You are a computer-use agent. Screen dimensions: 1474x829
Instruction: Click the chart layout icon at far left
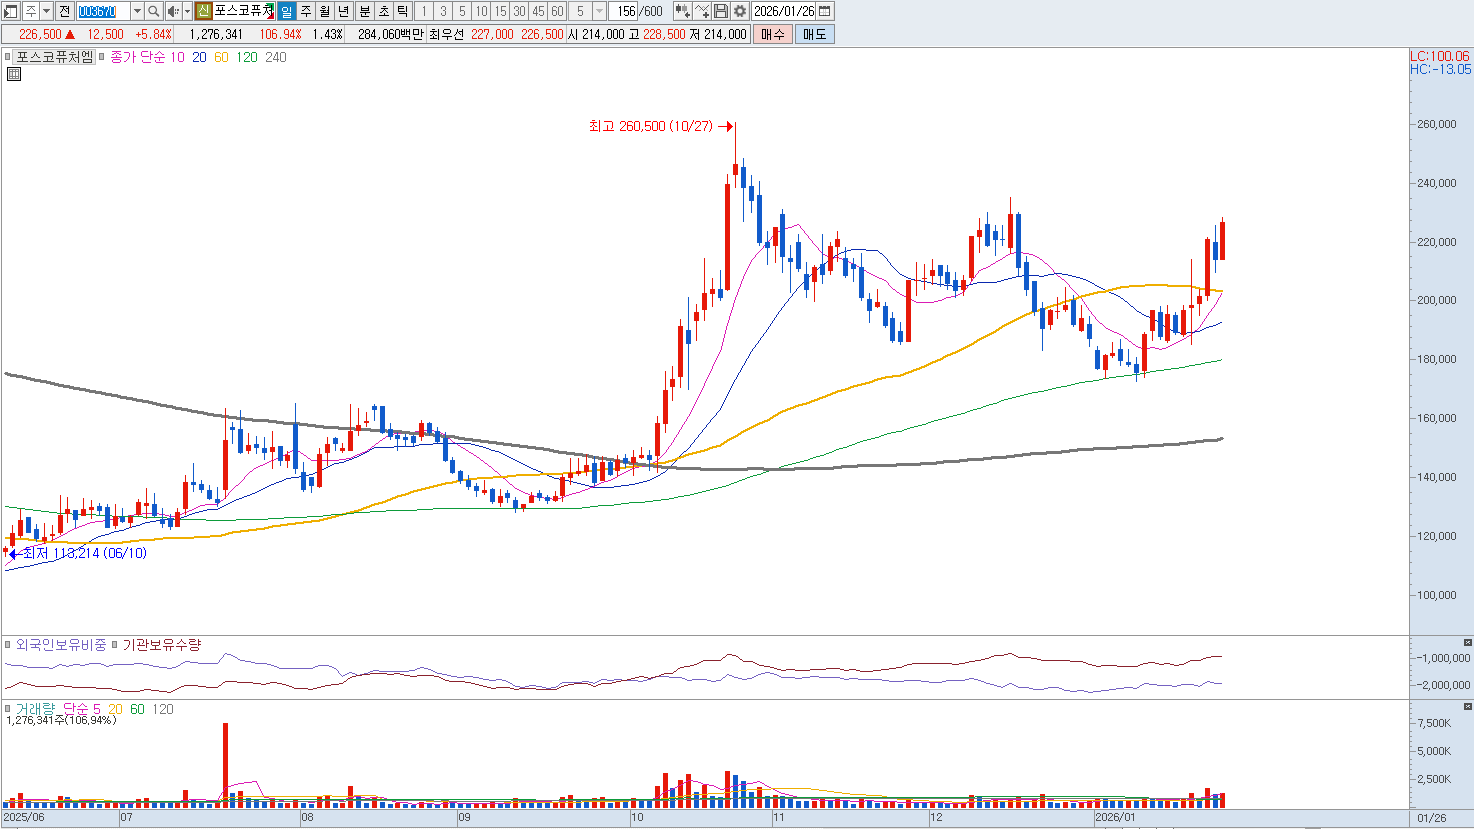11,11
